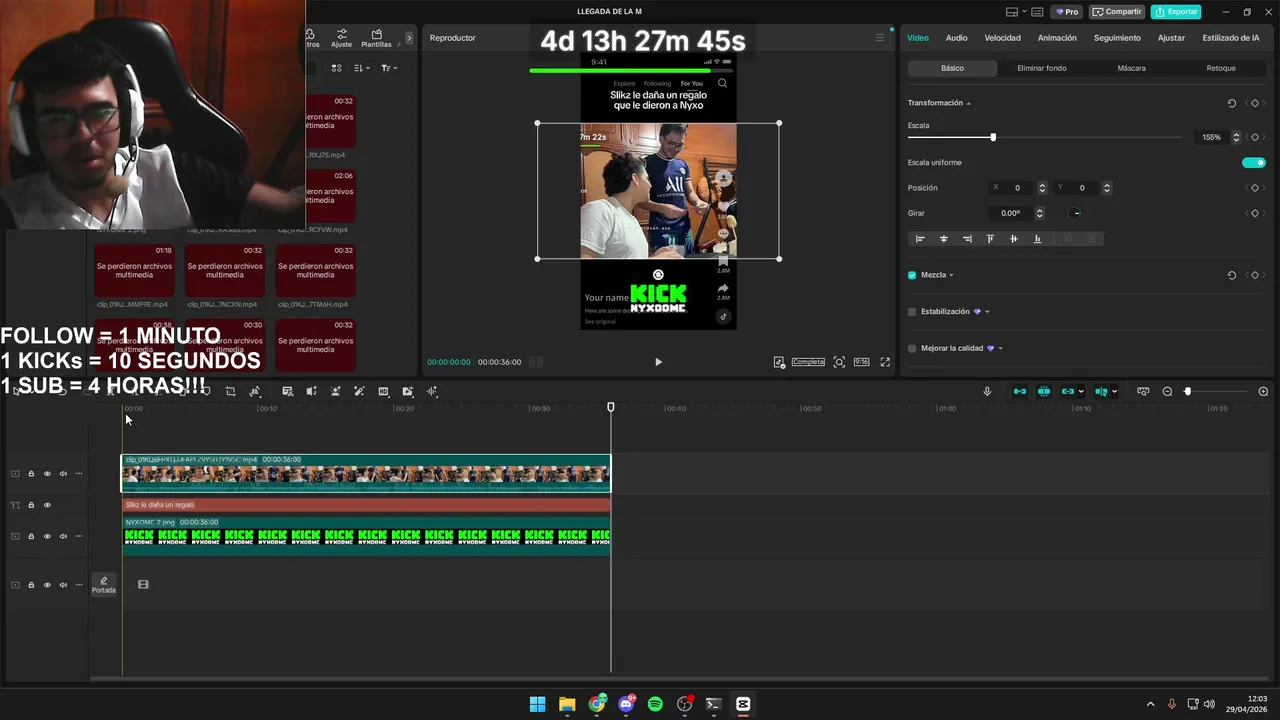Click the Portada cover button
Image resolution: width=1280 pixels, height=720 pixels.
(x=104, y=585)
